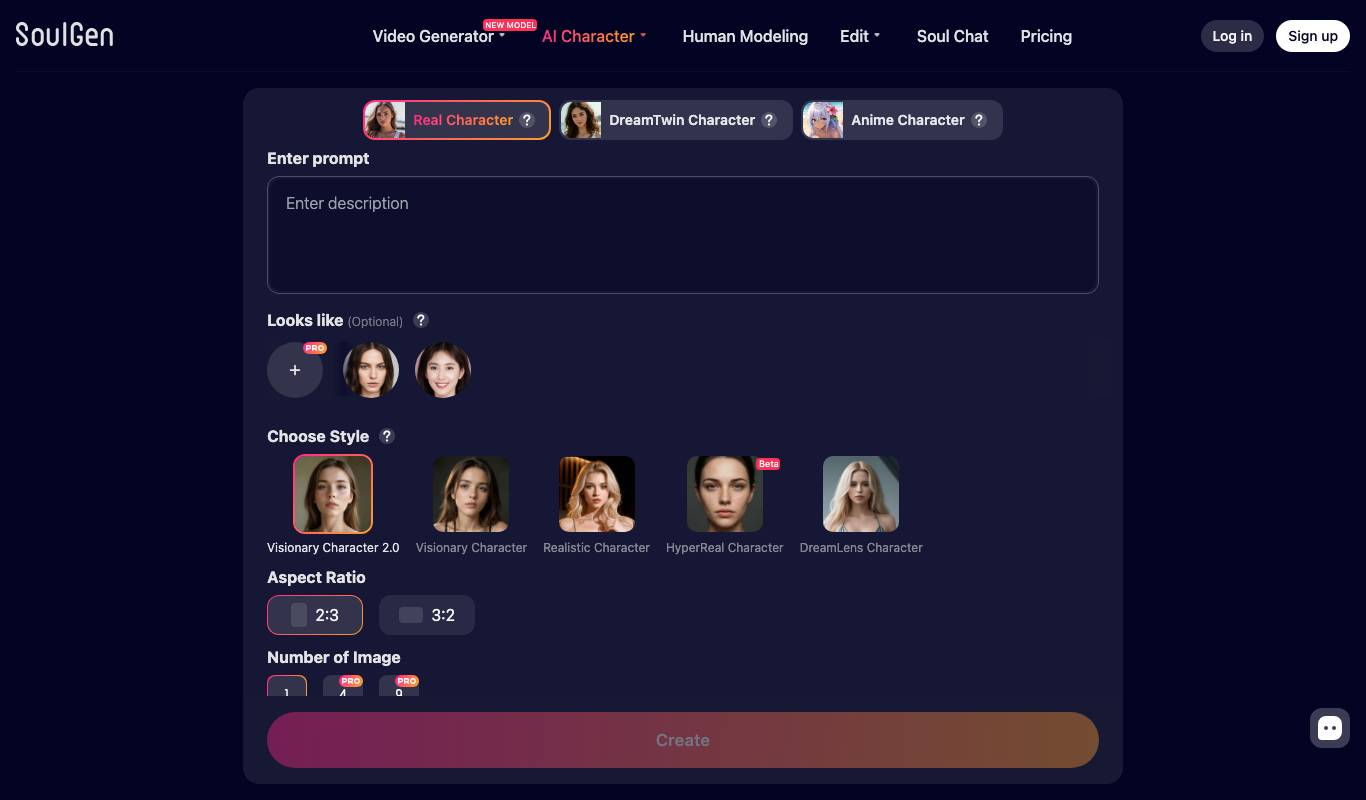Image resolution: width=1366 pixels, height=800 pixels.
Task: Go to the Pricing page
Action: 1046,36
